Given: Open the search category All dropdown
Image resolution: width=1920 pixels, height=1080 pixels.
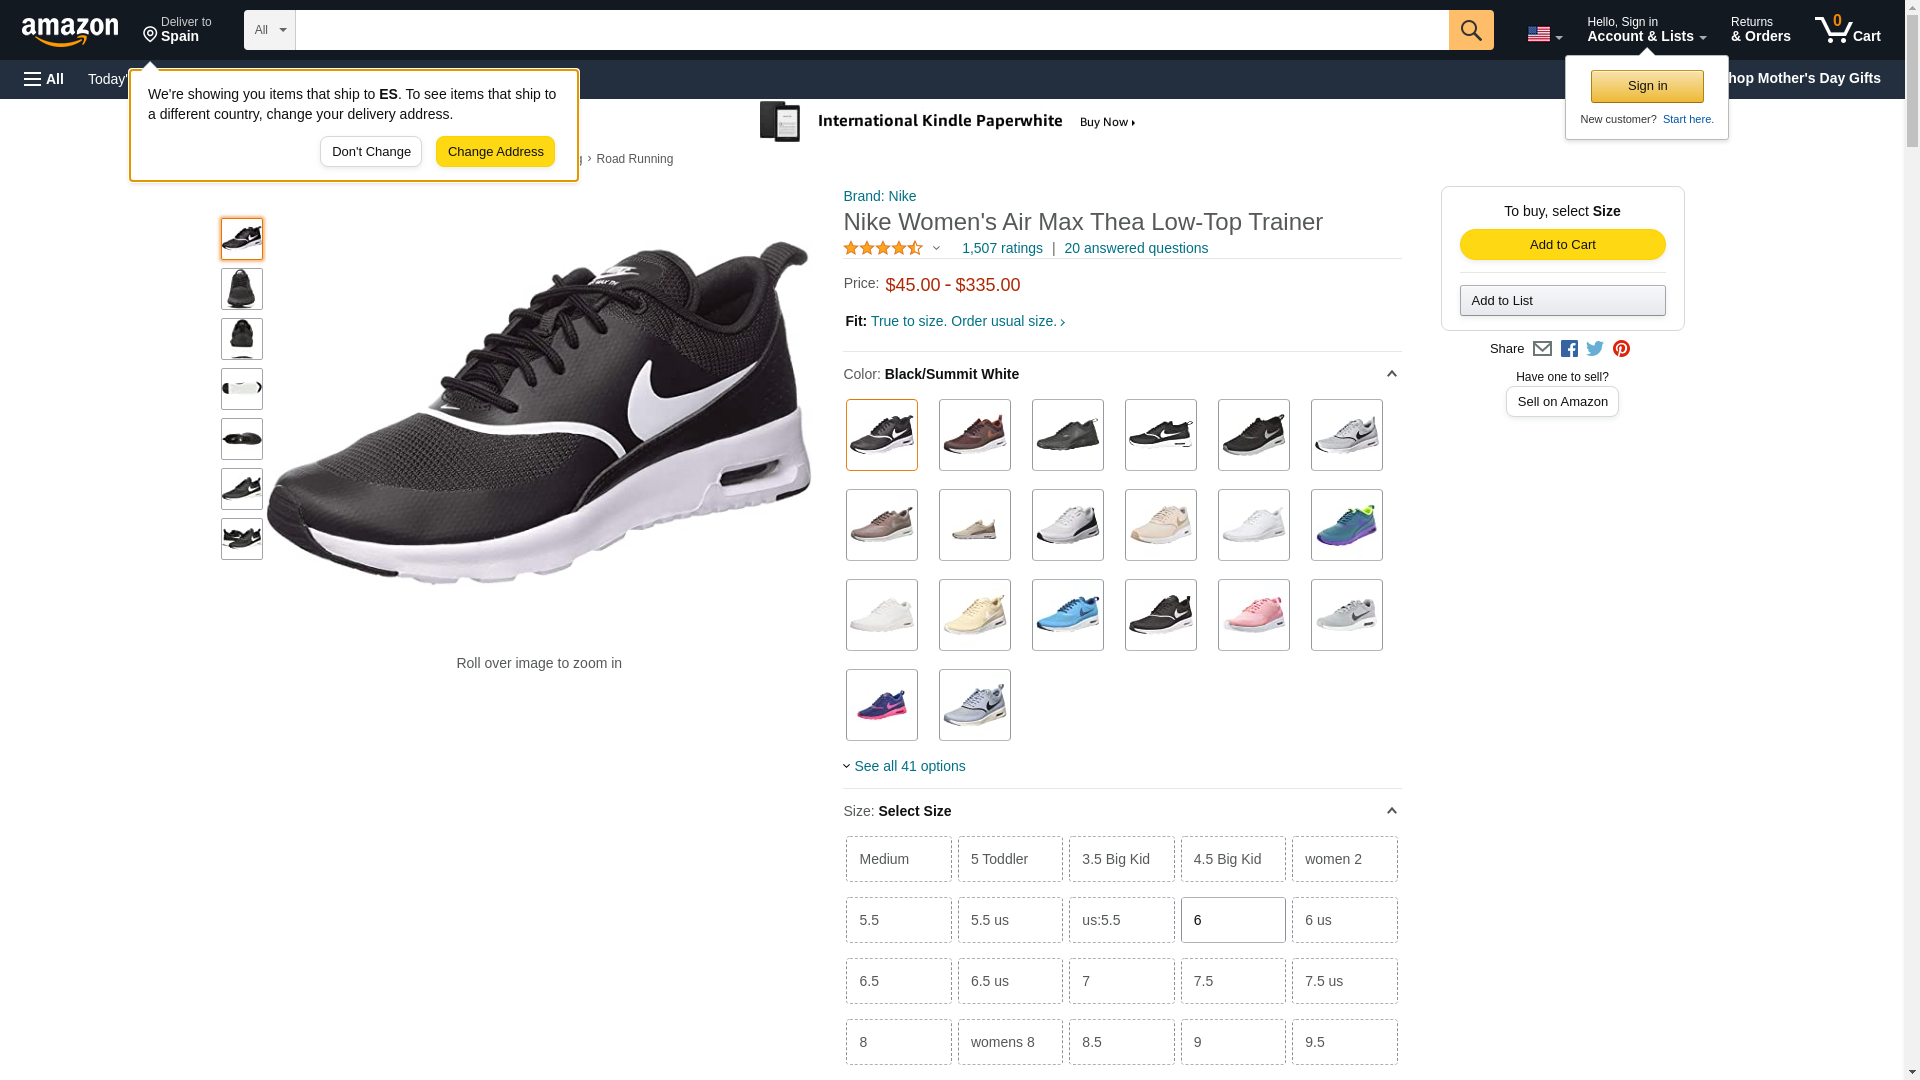Looking at the screenshot, I should point(269,30).
